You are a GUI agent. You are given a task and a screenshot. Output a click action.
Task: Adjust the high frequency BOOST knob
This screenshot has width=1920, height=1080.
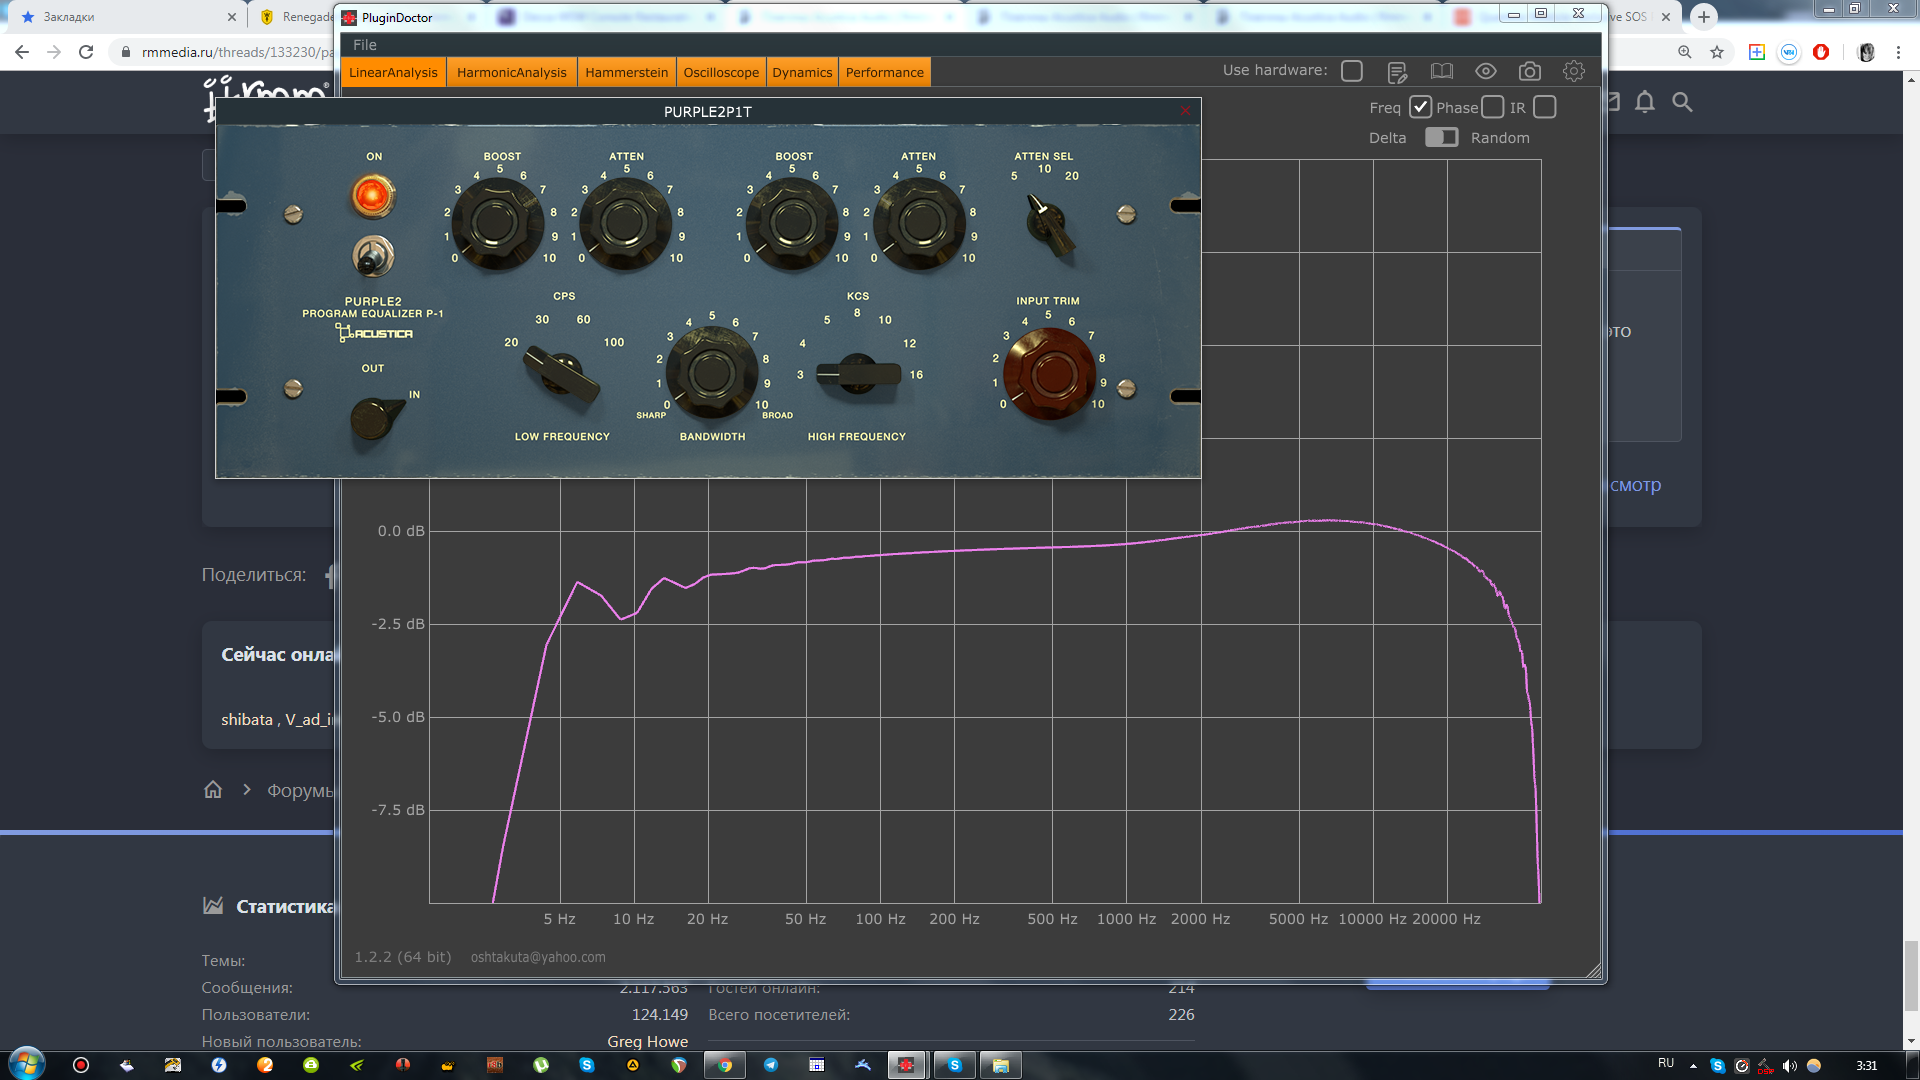pos(791,223)
